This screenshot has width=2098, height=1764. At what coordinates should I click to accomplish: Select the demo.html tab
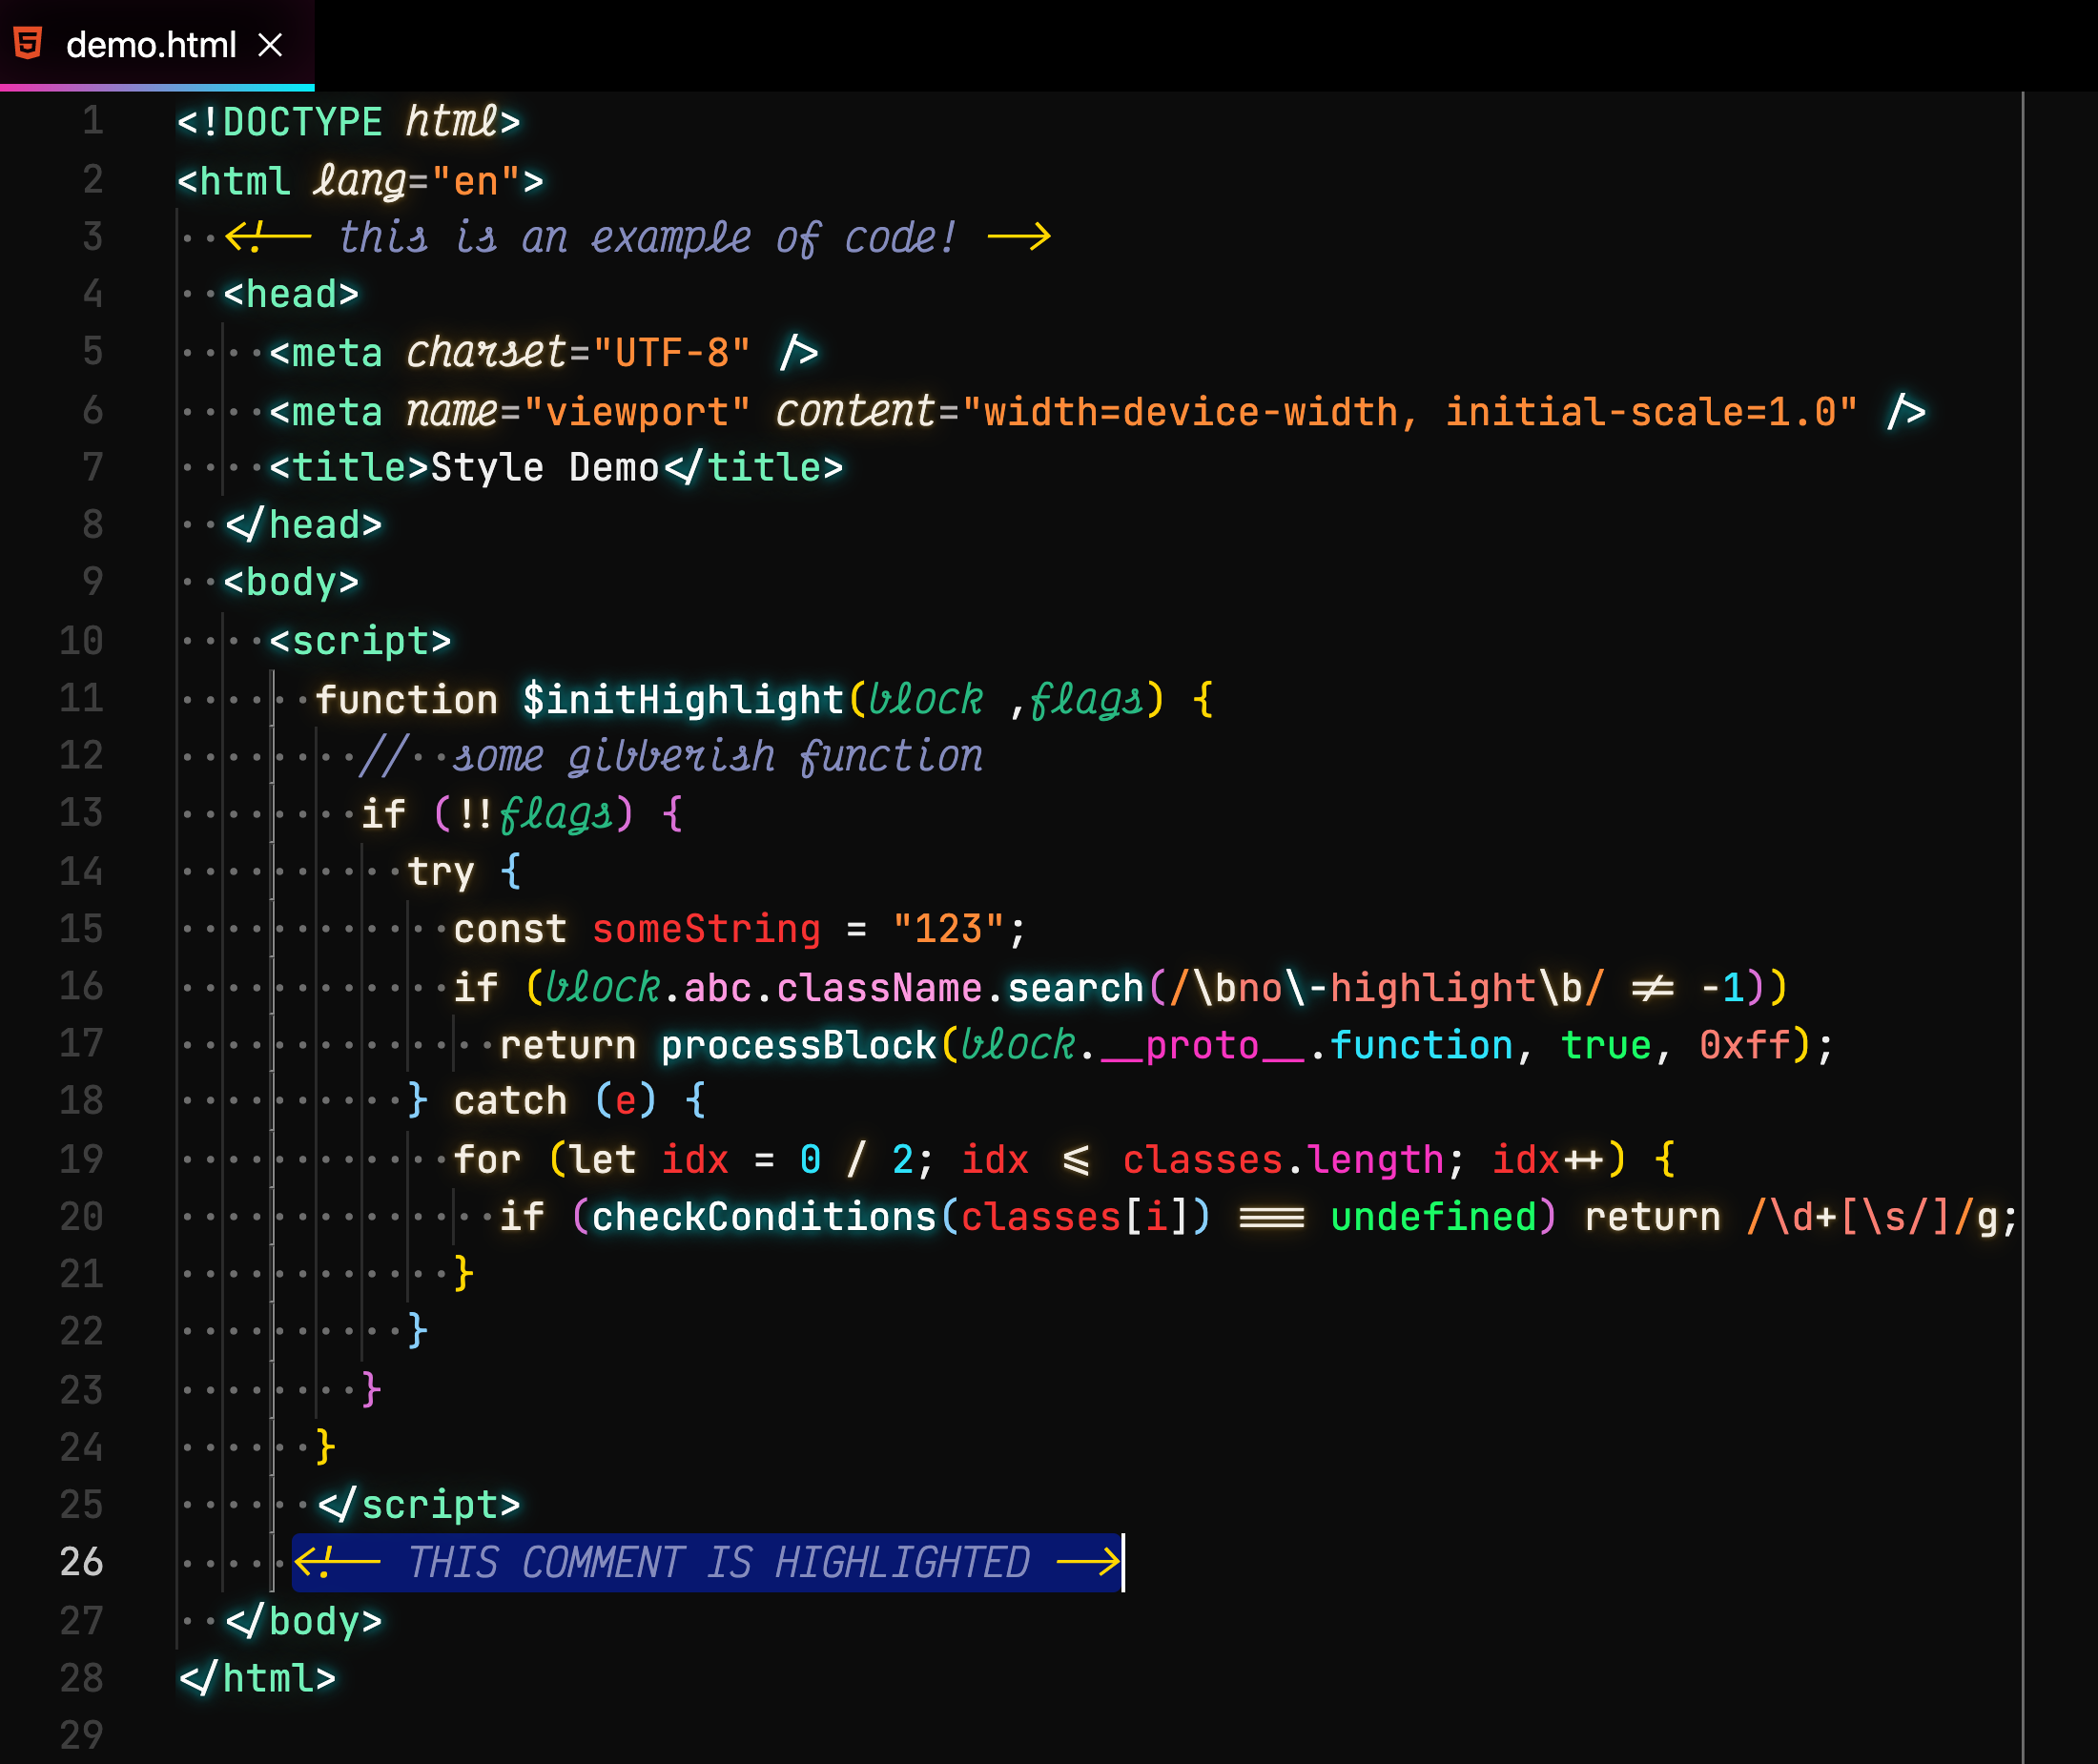[151, 45]
